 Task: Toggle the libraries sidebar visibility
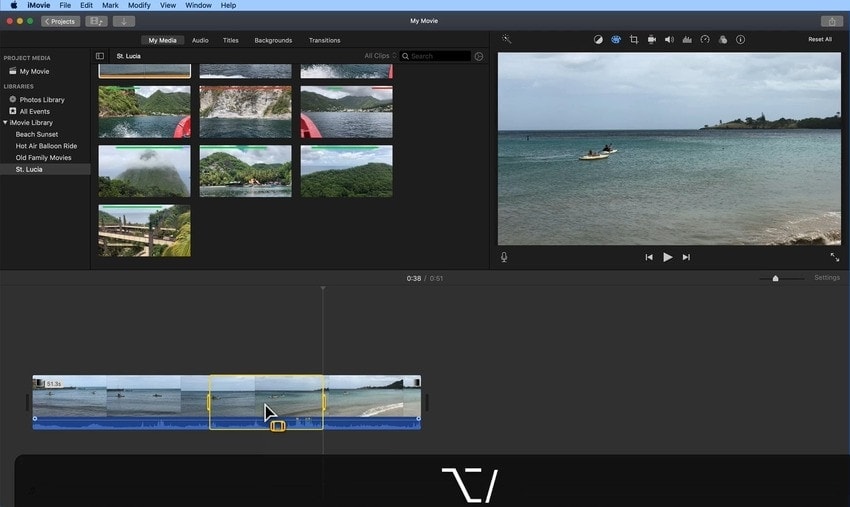click(100, 56)
